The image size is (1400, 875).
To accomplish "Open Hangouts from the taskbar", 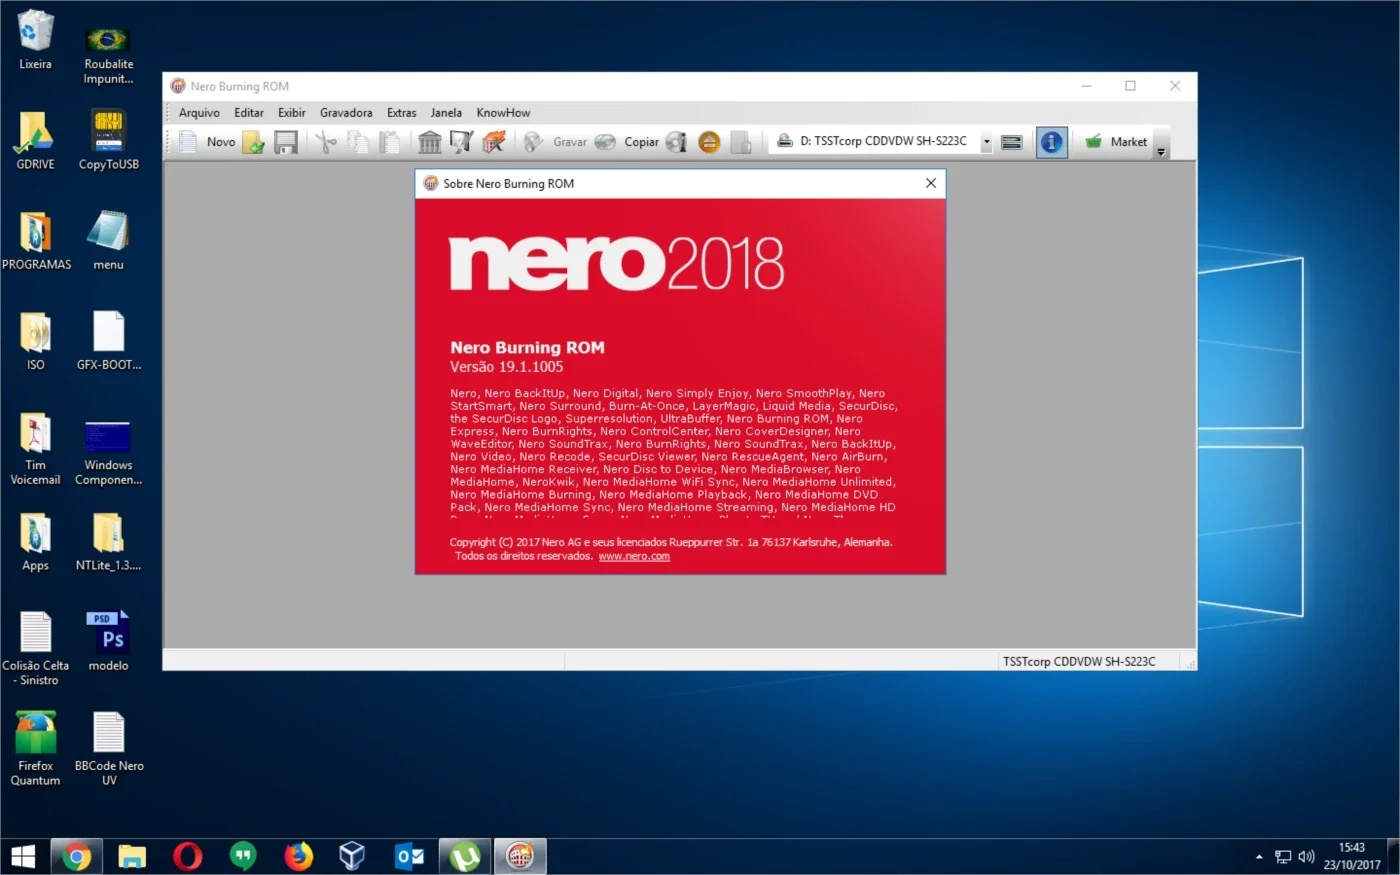I will tap(242, 857).
